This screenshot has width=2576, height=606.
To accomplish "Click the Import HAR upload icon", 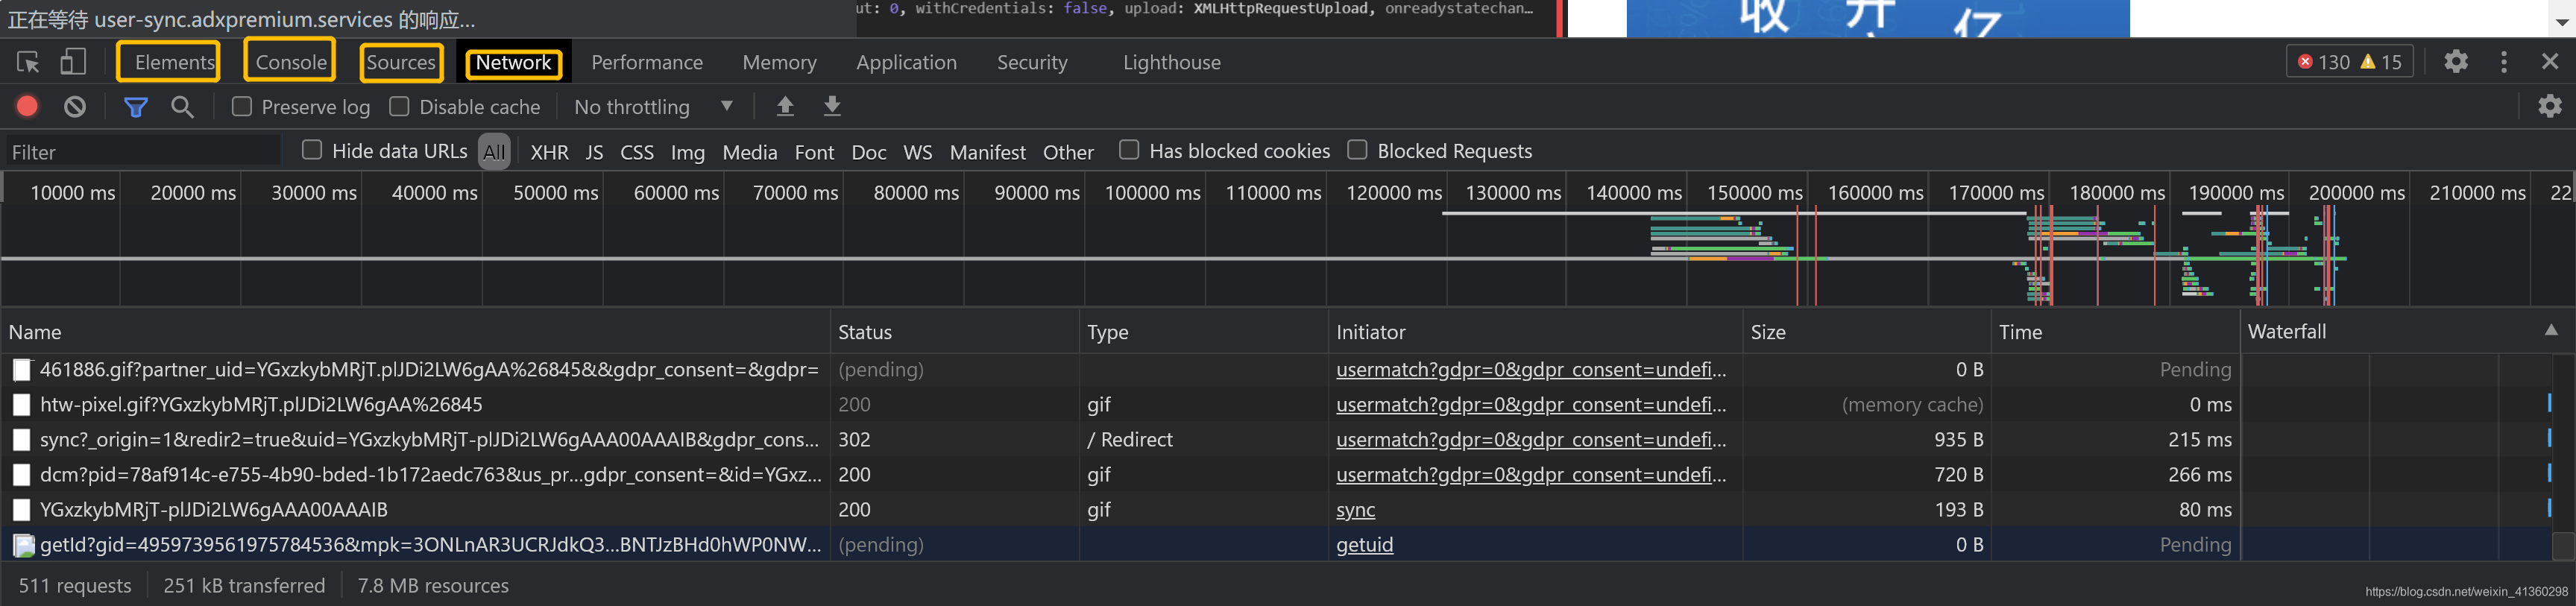I will pyautogui.click(x=785, y=106).
